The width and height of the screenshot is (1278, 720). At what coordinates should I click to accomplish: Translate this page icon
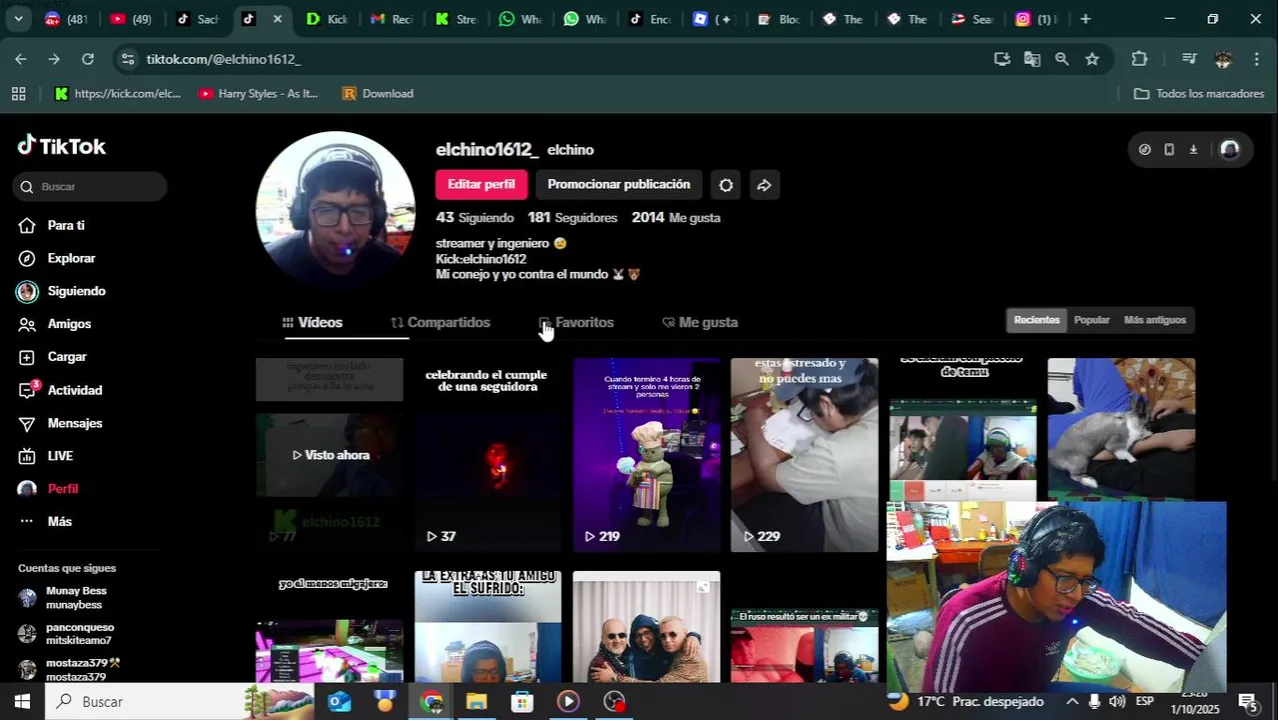point(1032,59)
